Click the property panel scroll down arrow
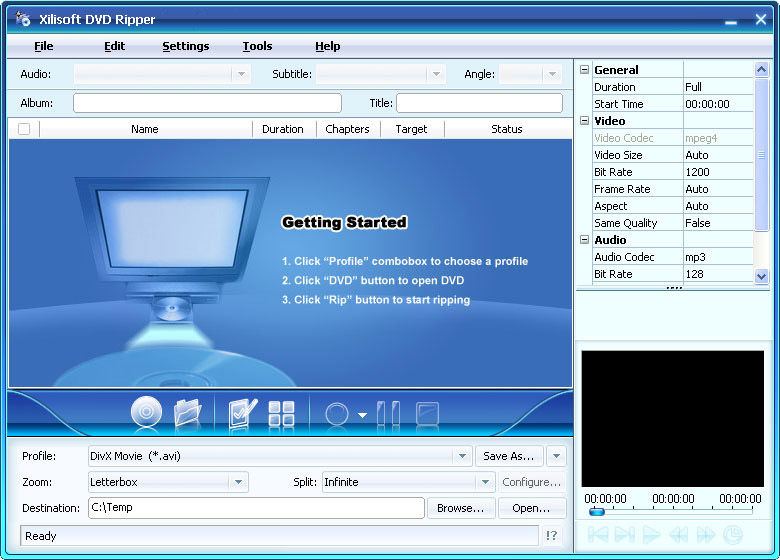The width and height of the screenshot is (780, 560). [761, 276]
